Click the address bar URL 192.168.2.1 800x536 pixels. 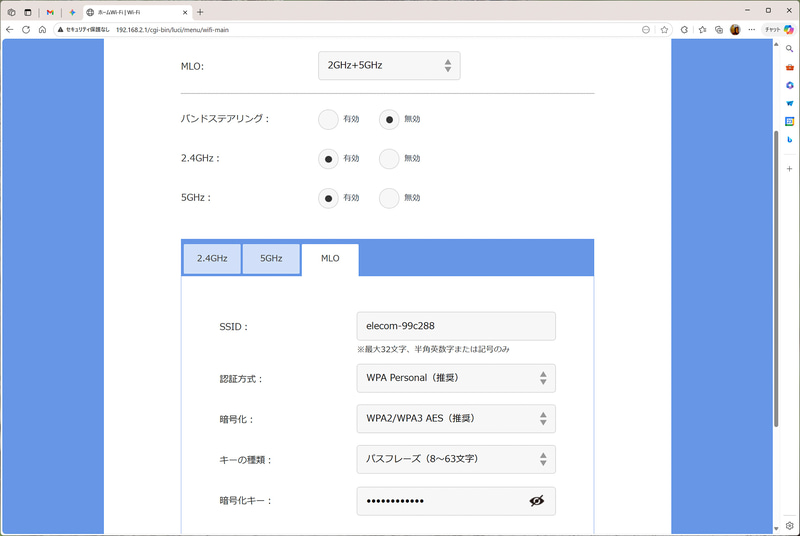(x=172, y=30)
